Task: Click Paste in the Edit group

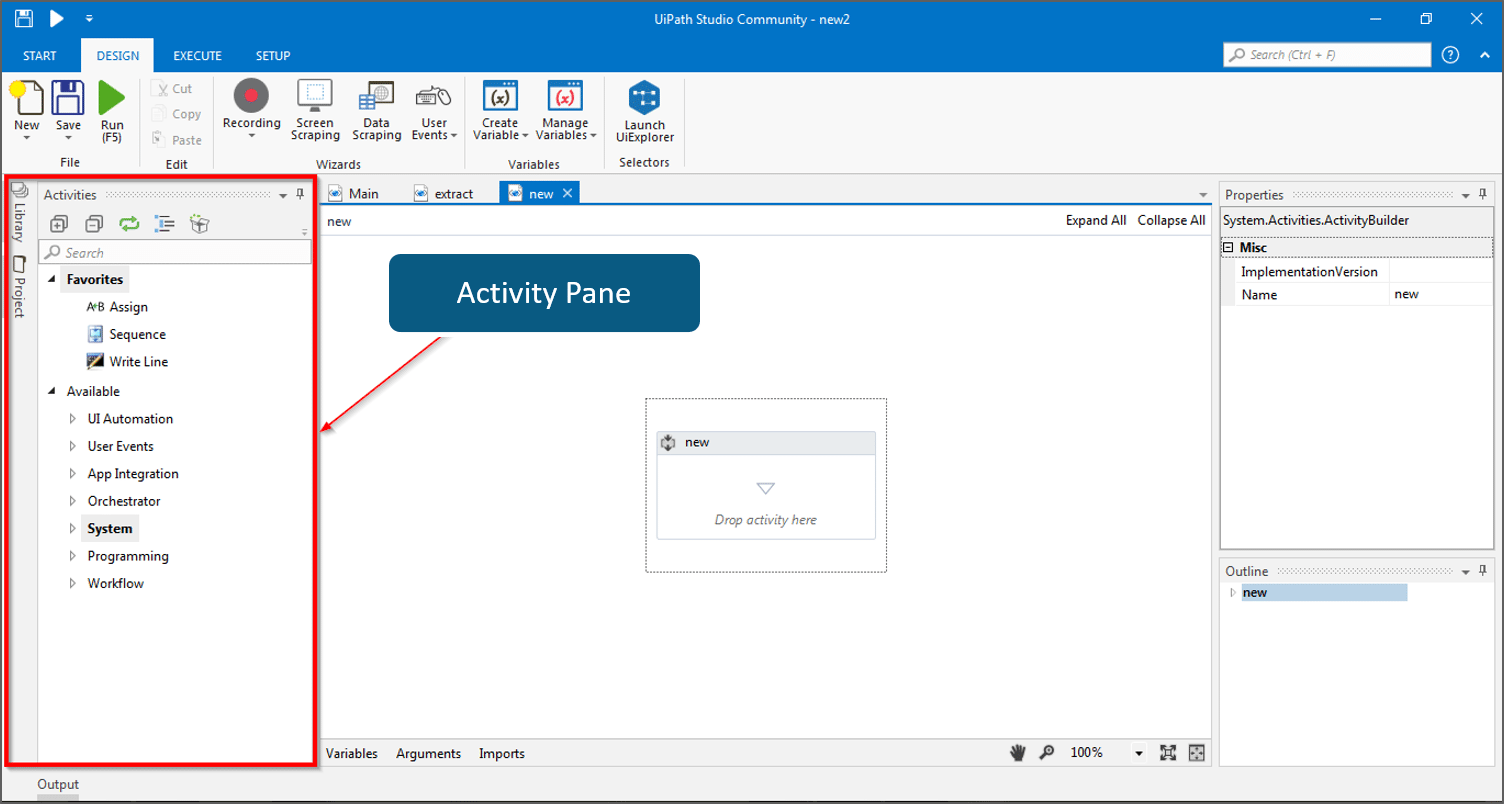Action: click(176, 140)
